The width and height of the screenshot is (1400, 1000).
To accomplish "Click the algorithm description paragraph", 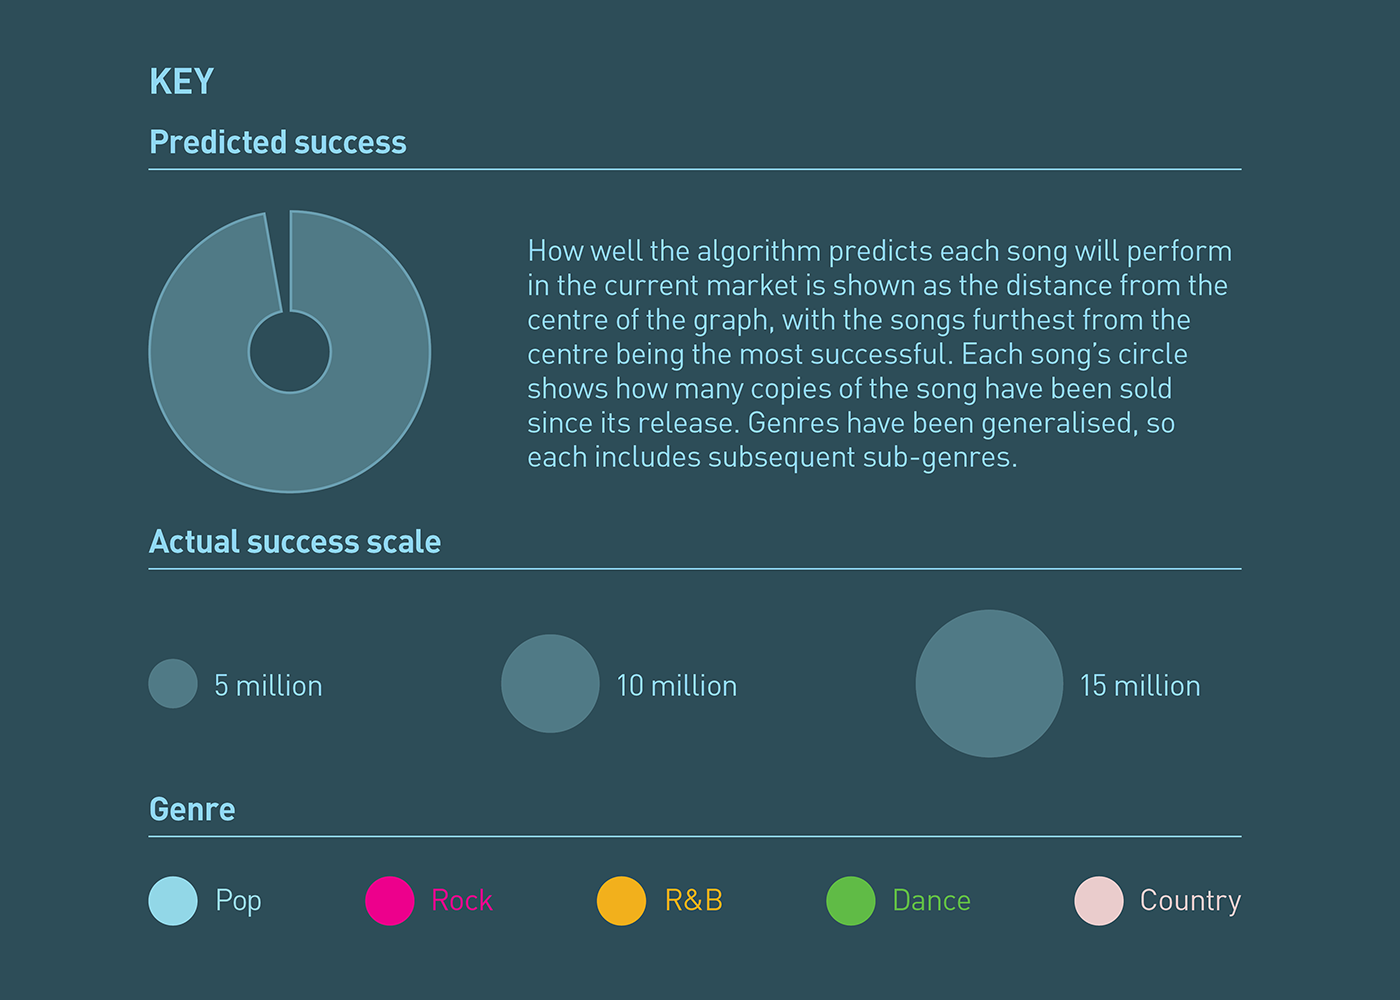I will coord(879,354).
